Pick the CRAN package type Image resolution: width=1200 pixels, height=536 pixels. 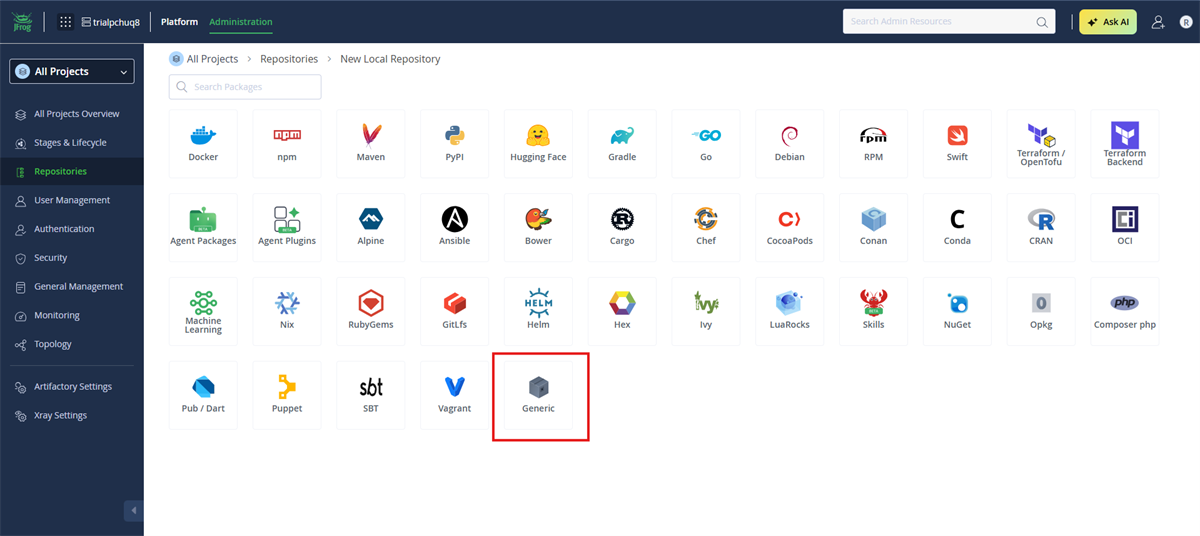coord(1041,228)
